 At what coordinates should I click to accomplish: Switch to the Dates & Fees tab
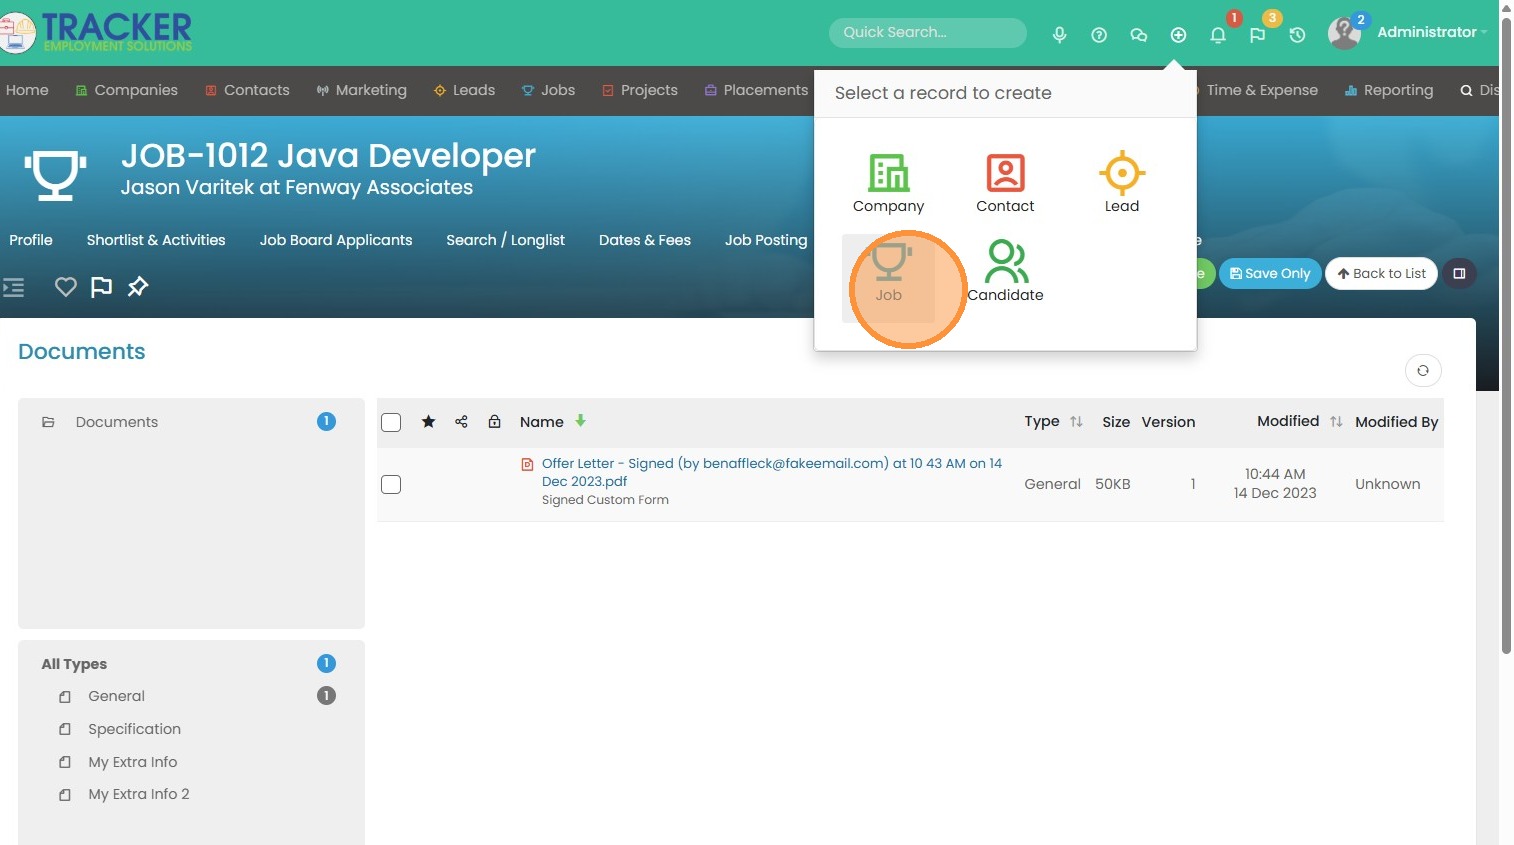[644, 240]
